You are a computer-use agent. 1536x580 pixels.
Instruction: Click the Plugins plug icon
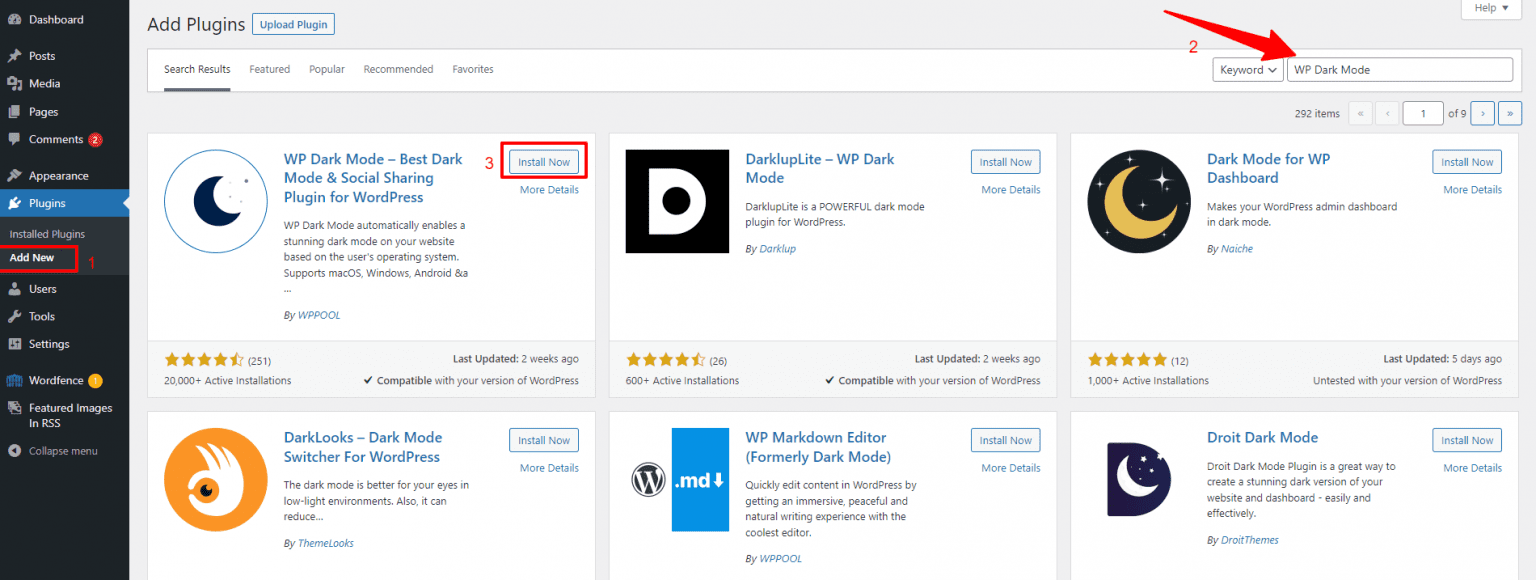tap(14, 203)
